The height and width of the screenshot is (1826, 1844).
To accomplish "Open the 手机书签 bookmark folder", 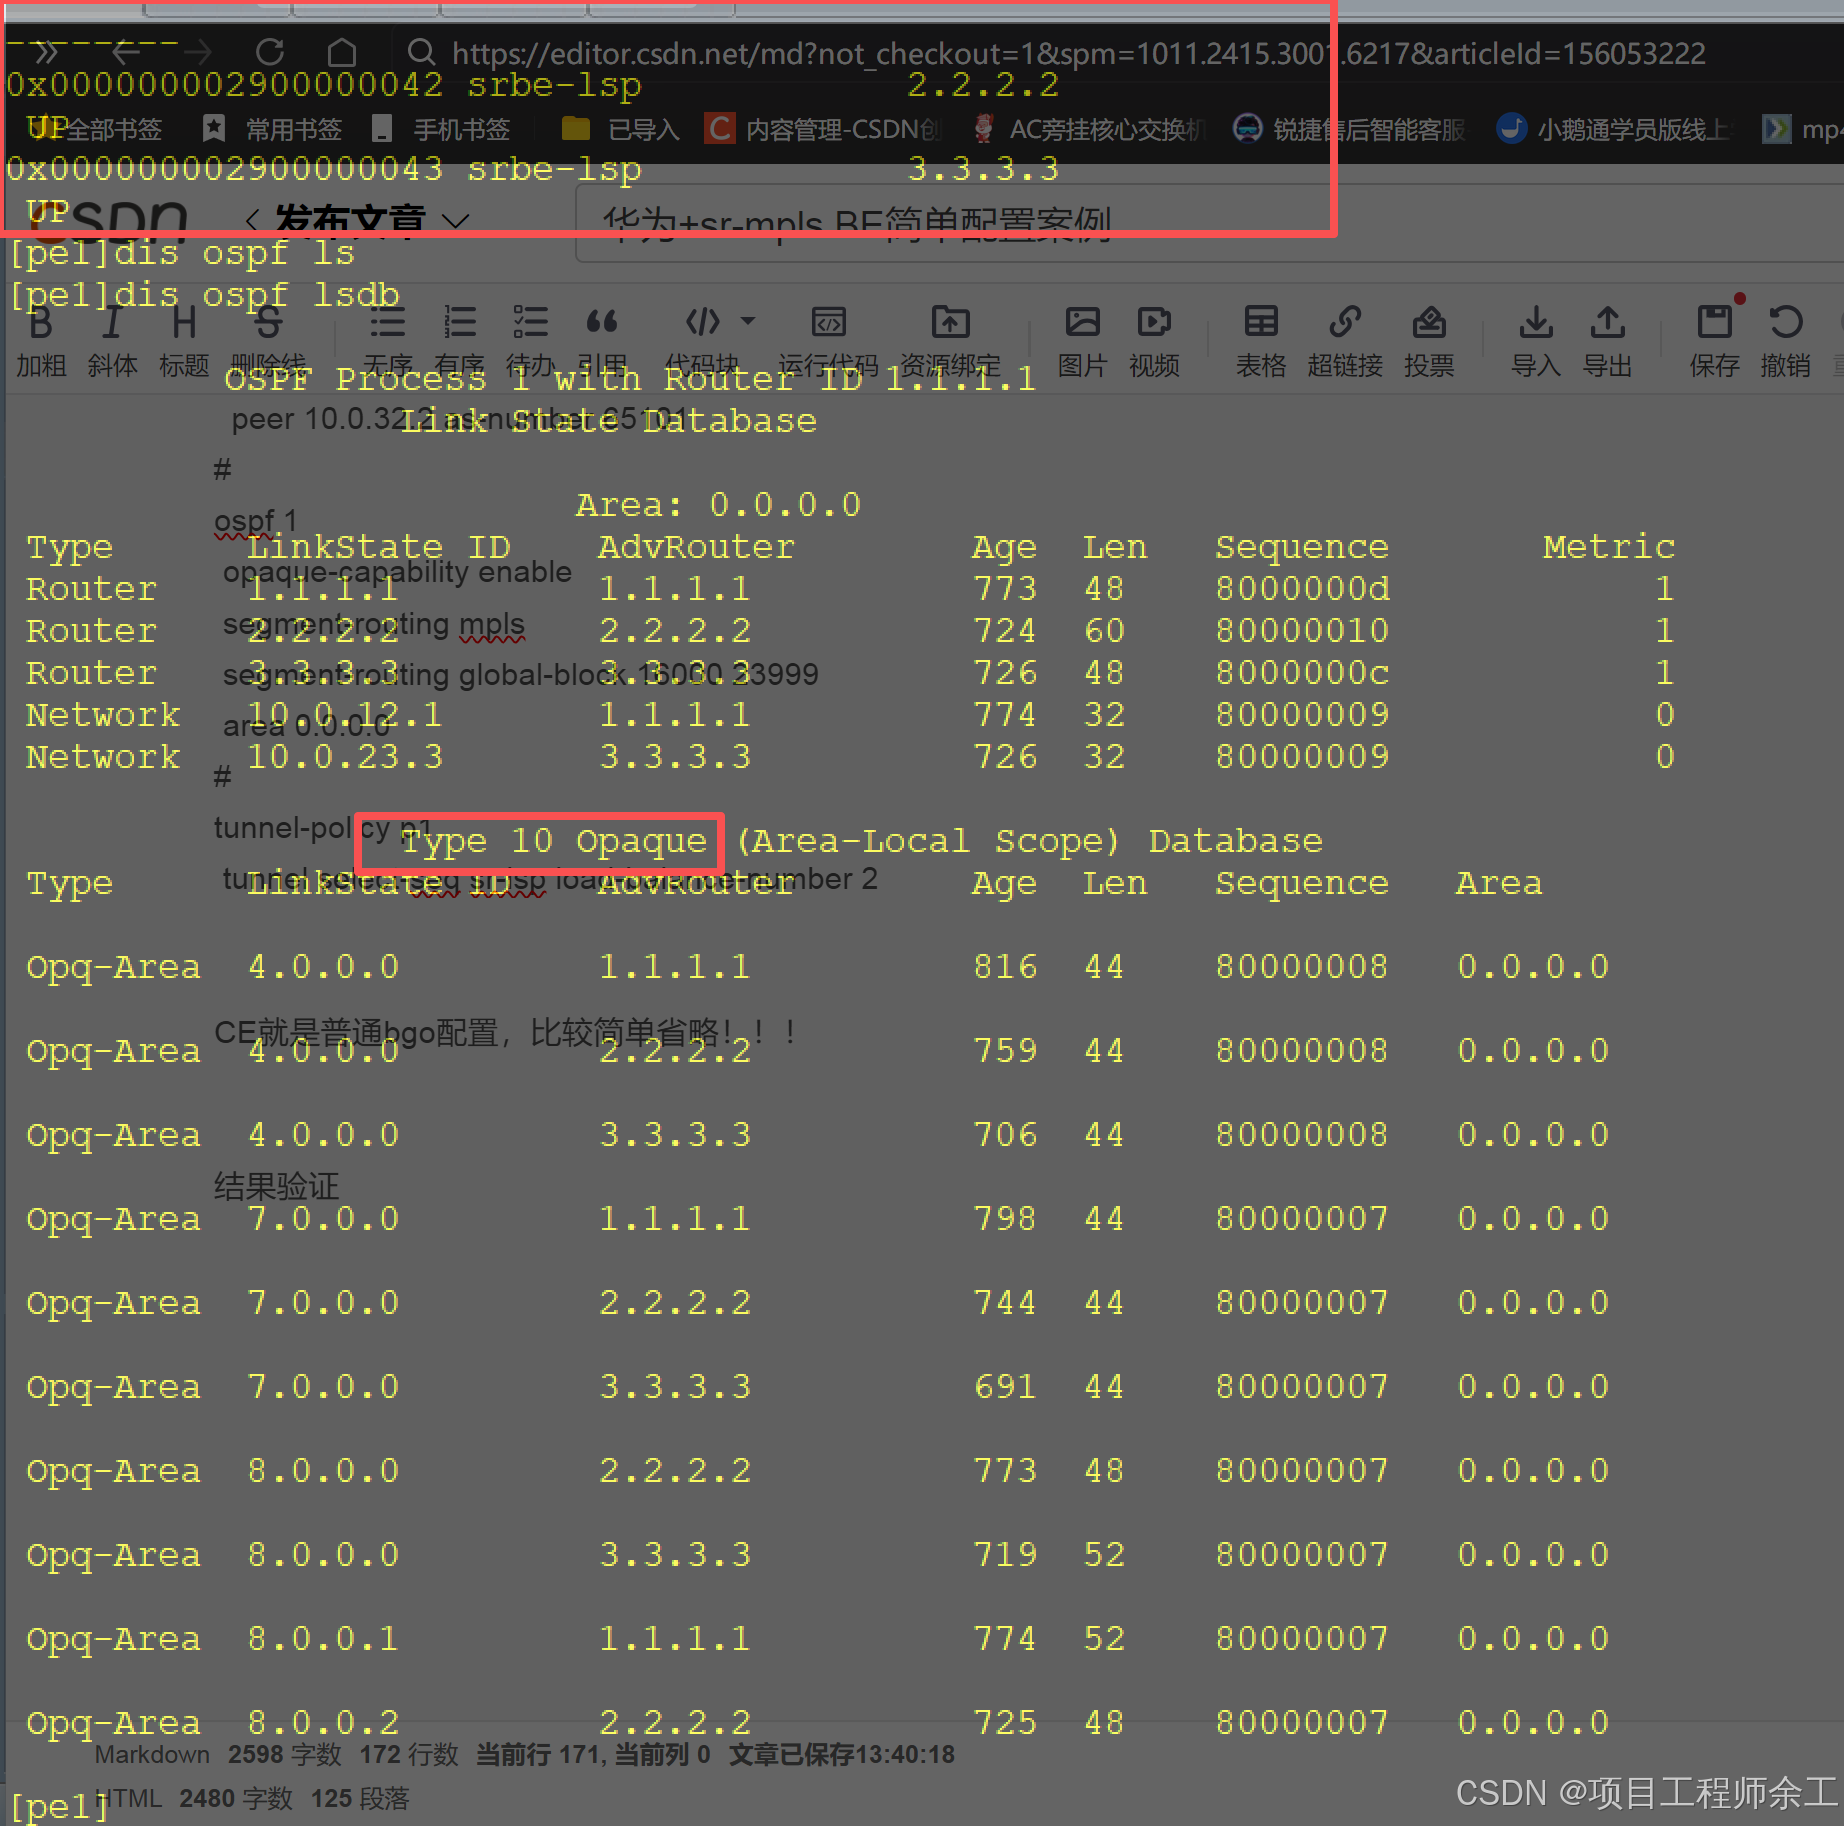I will tap(440, 129).
